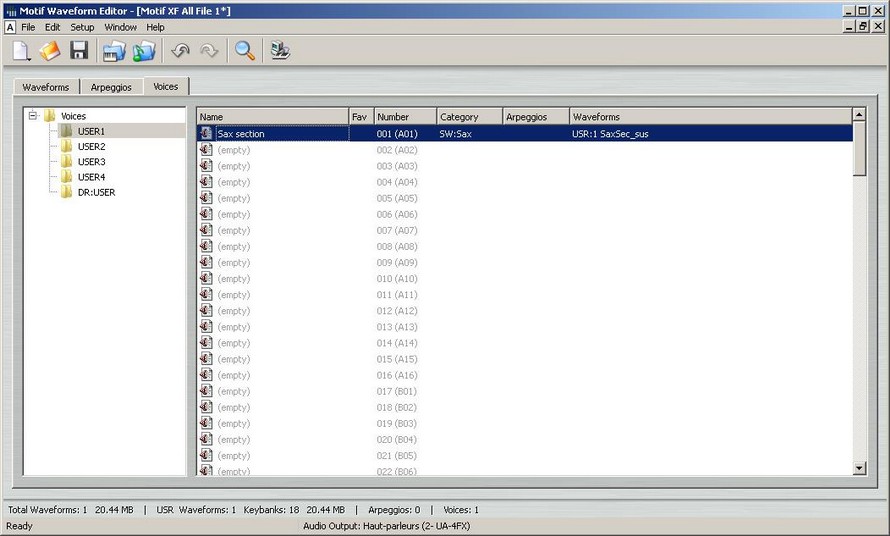The image size is (890, 536).
Task: Switch to the Arpeggios tab
Action: (111, 87)
